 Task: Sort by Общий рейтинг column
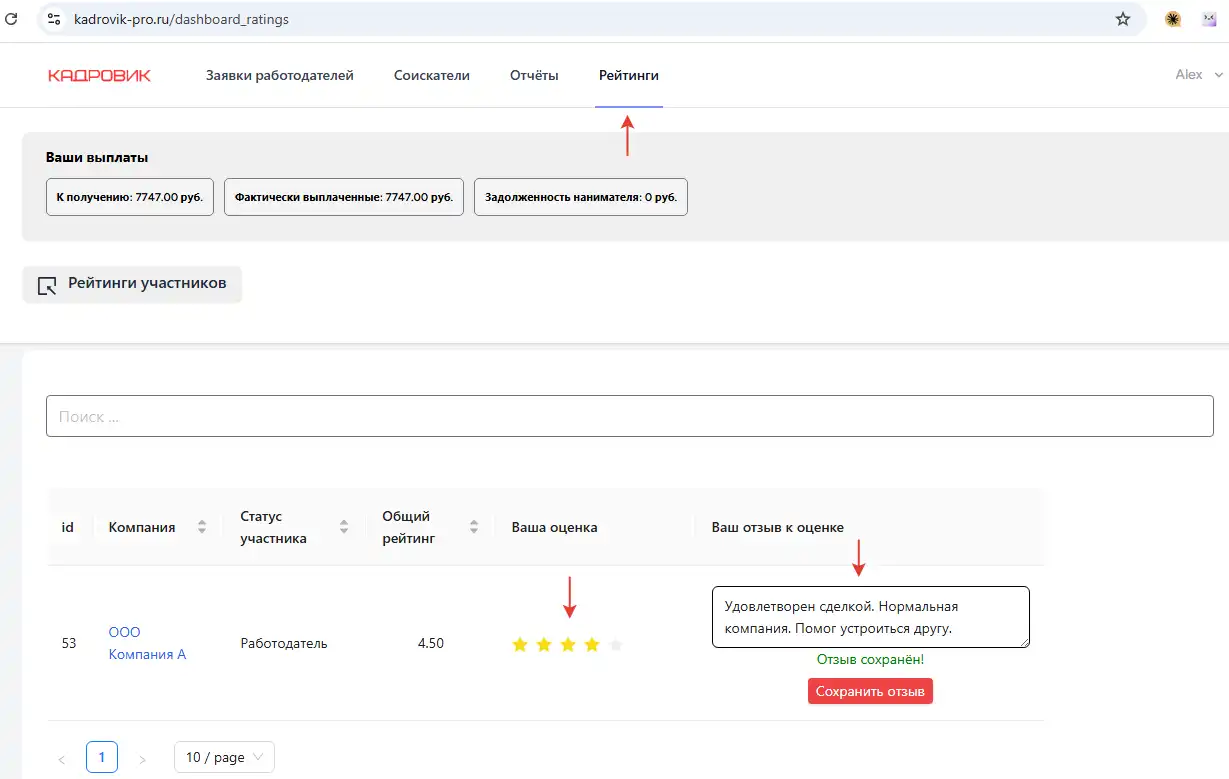click(x=474, y=527)
